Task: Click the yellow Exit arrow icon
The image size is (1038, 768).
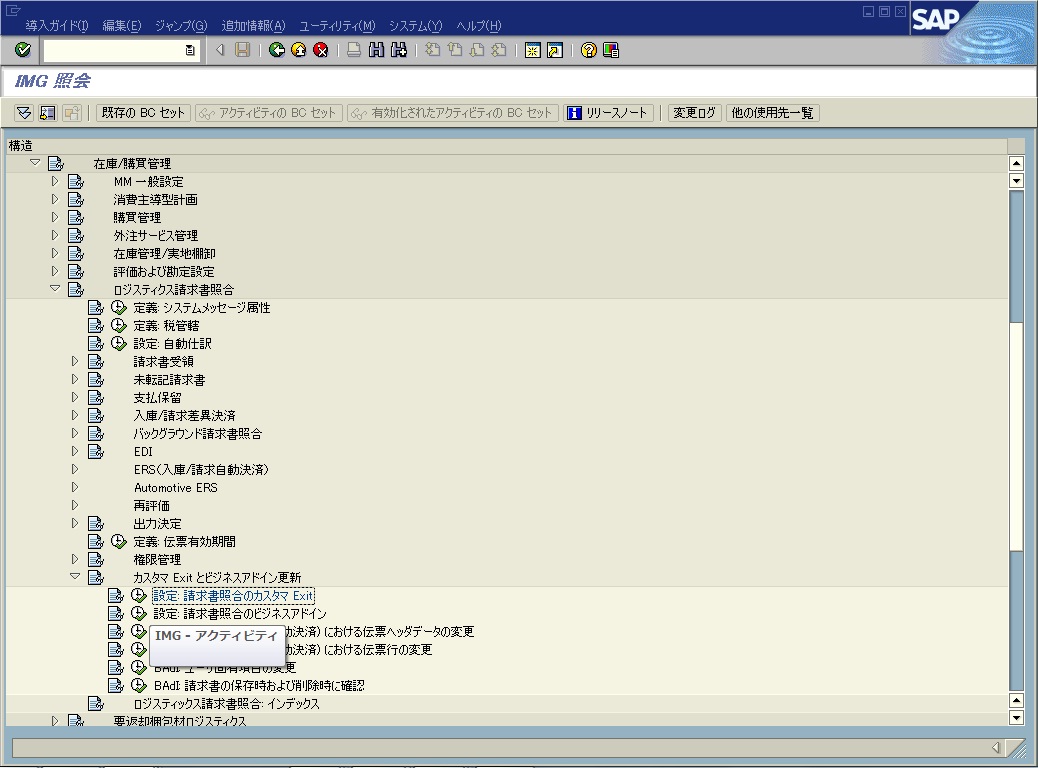Action: pos(298,50)
